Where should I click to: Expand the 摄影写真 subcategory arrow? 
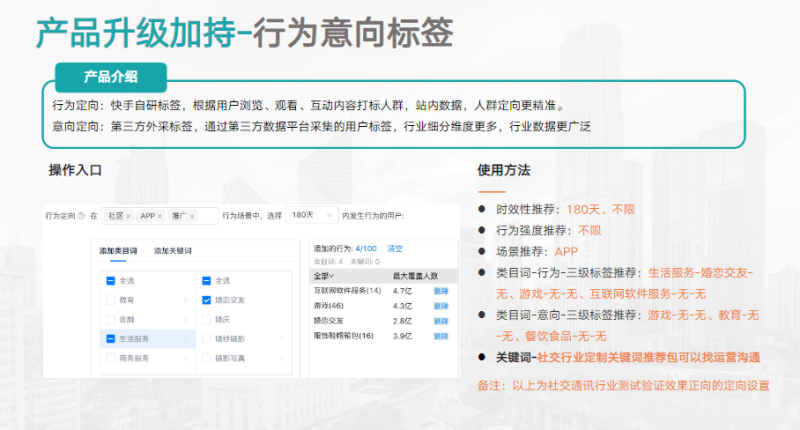tap(282, 358)
